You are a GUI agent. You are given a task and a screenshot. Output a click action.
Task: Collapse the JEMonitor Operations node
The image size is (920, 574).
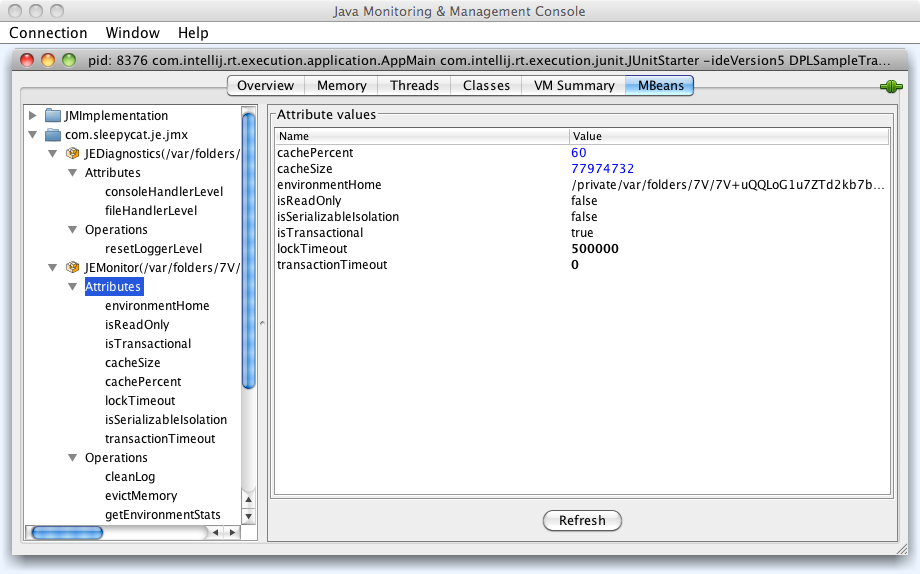click(73, 458)
